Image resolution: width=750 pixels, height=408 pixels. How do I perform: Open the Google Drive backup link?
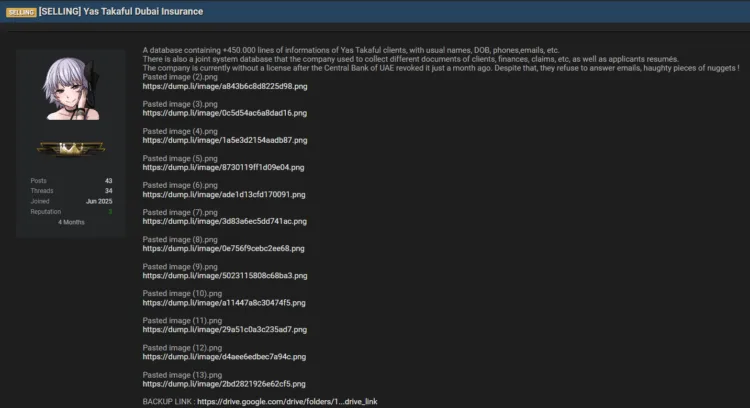point(287,402)
